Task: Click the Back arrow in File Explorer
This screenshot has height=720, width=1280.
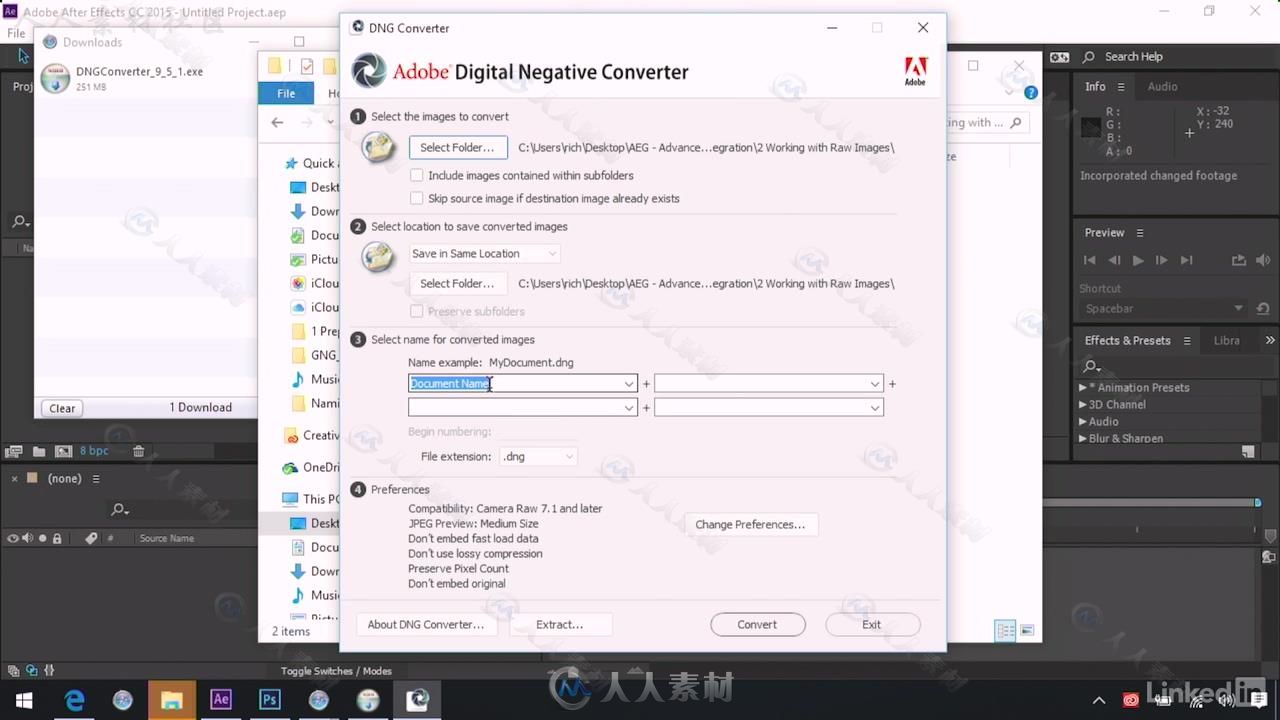Action: coord(277,122)
